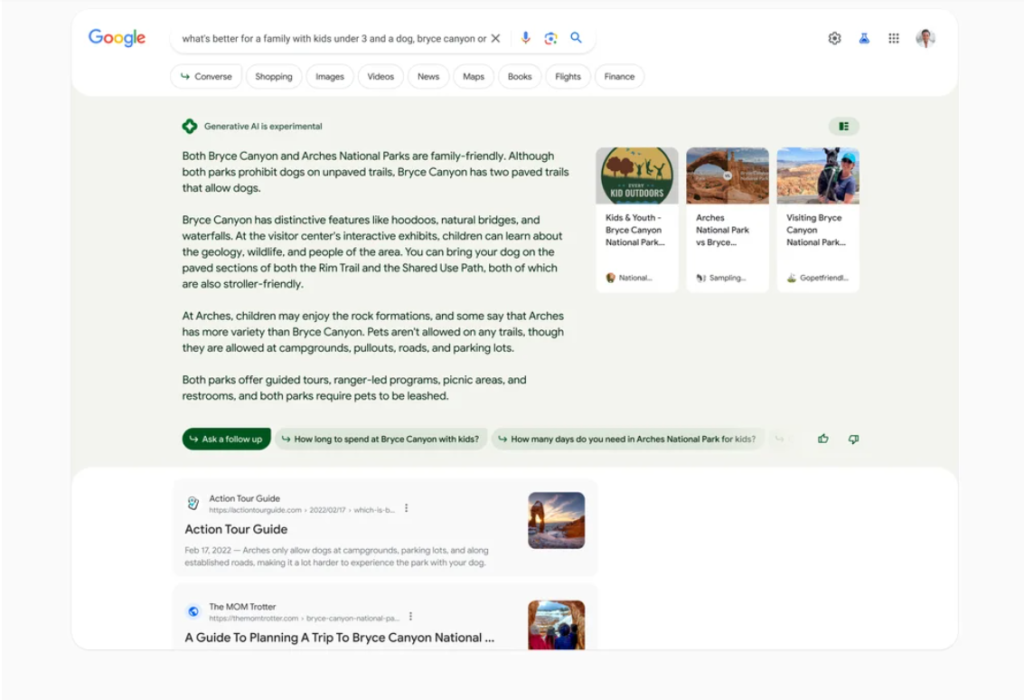Give a thumbs down on the AI response
The width and height of the screenshot is (1024, 700).
point(854,440)
